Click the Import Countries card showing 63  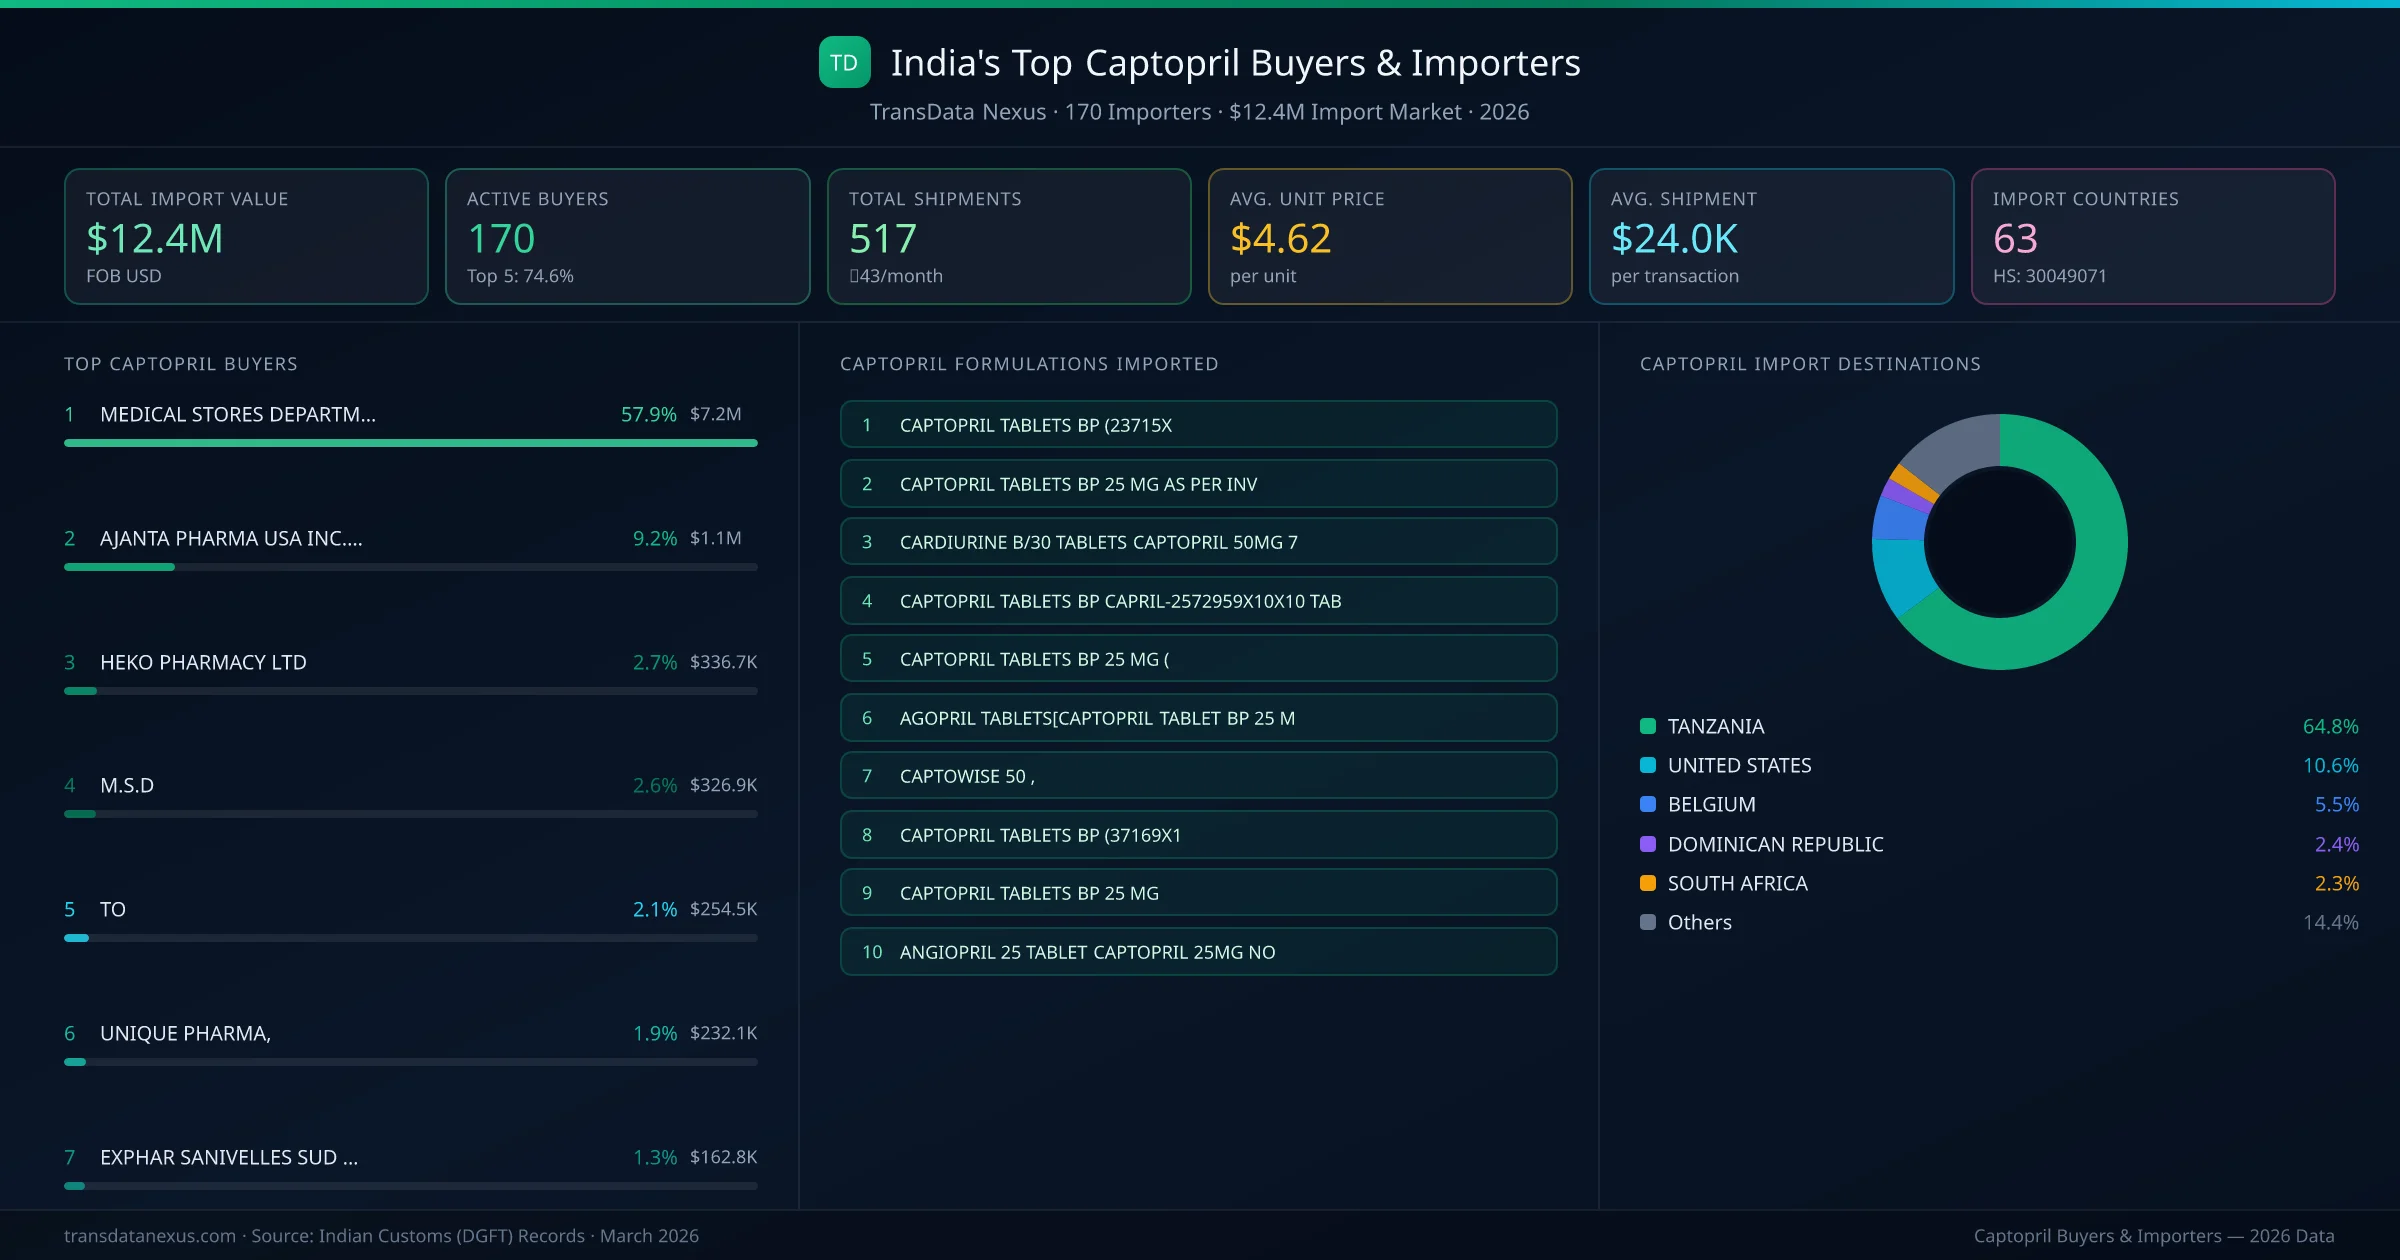(2154, 236)
